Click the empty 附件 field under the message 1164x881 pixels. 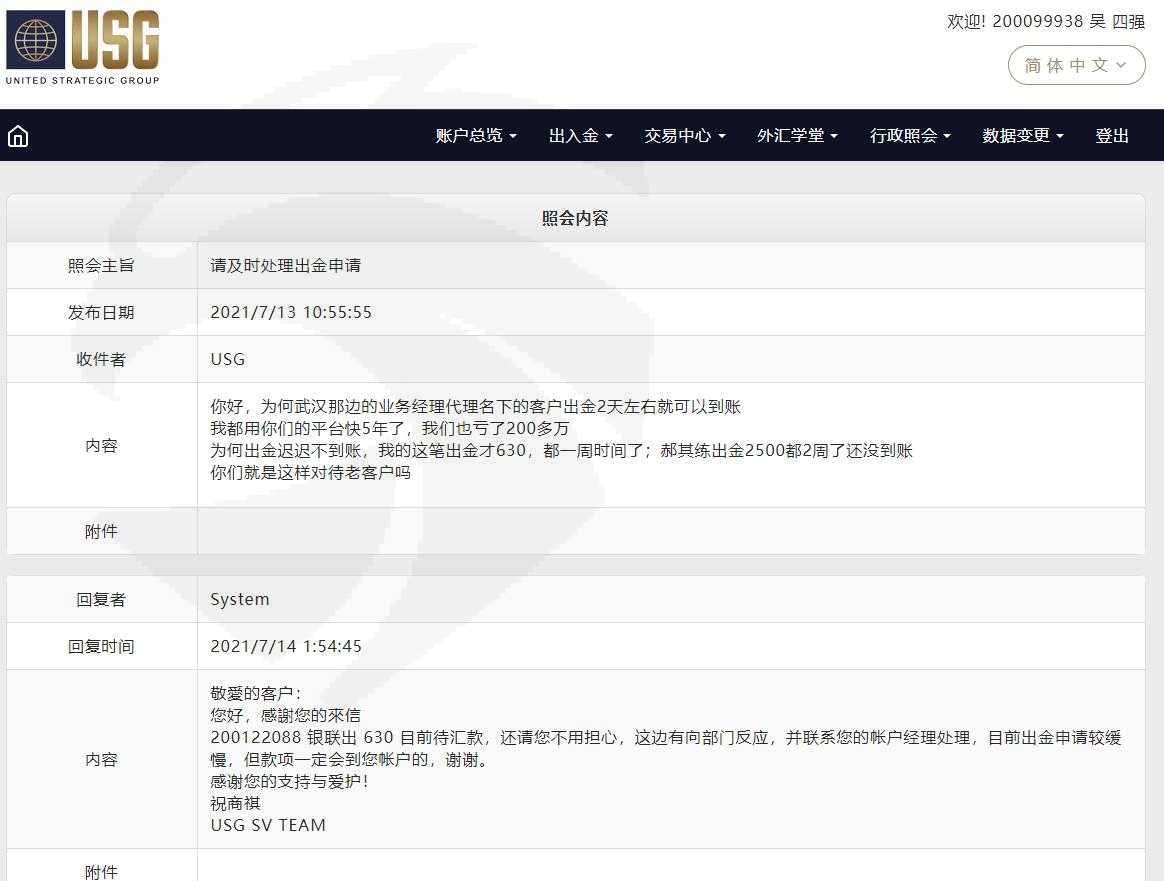pyautogui.click(x=670, y=531)
